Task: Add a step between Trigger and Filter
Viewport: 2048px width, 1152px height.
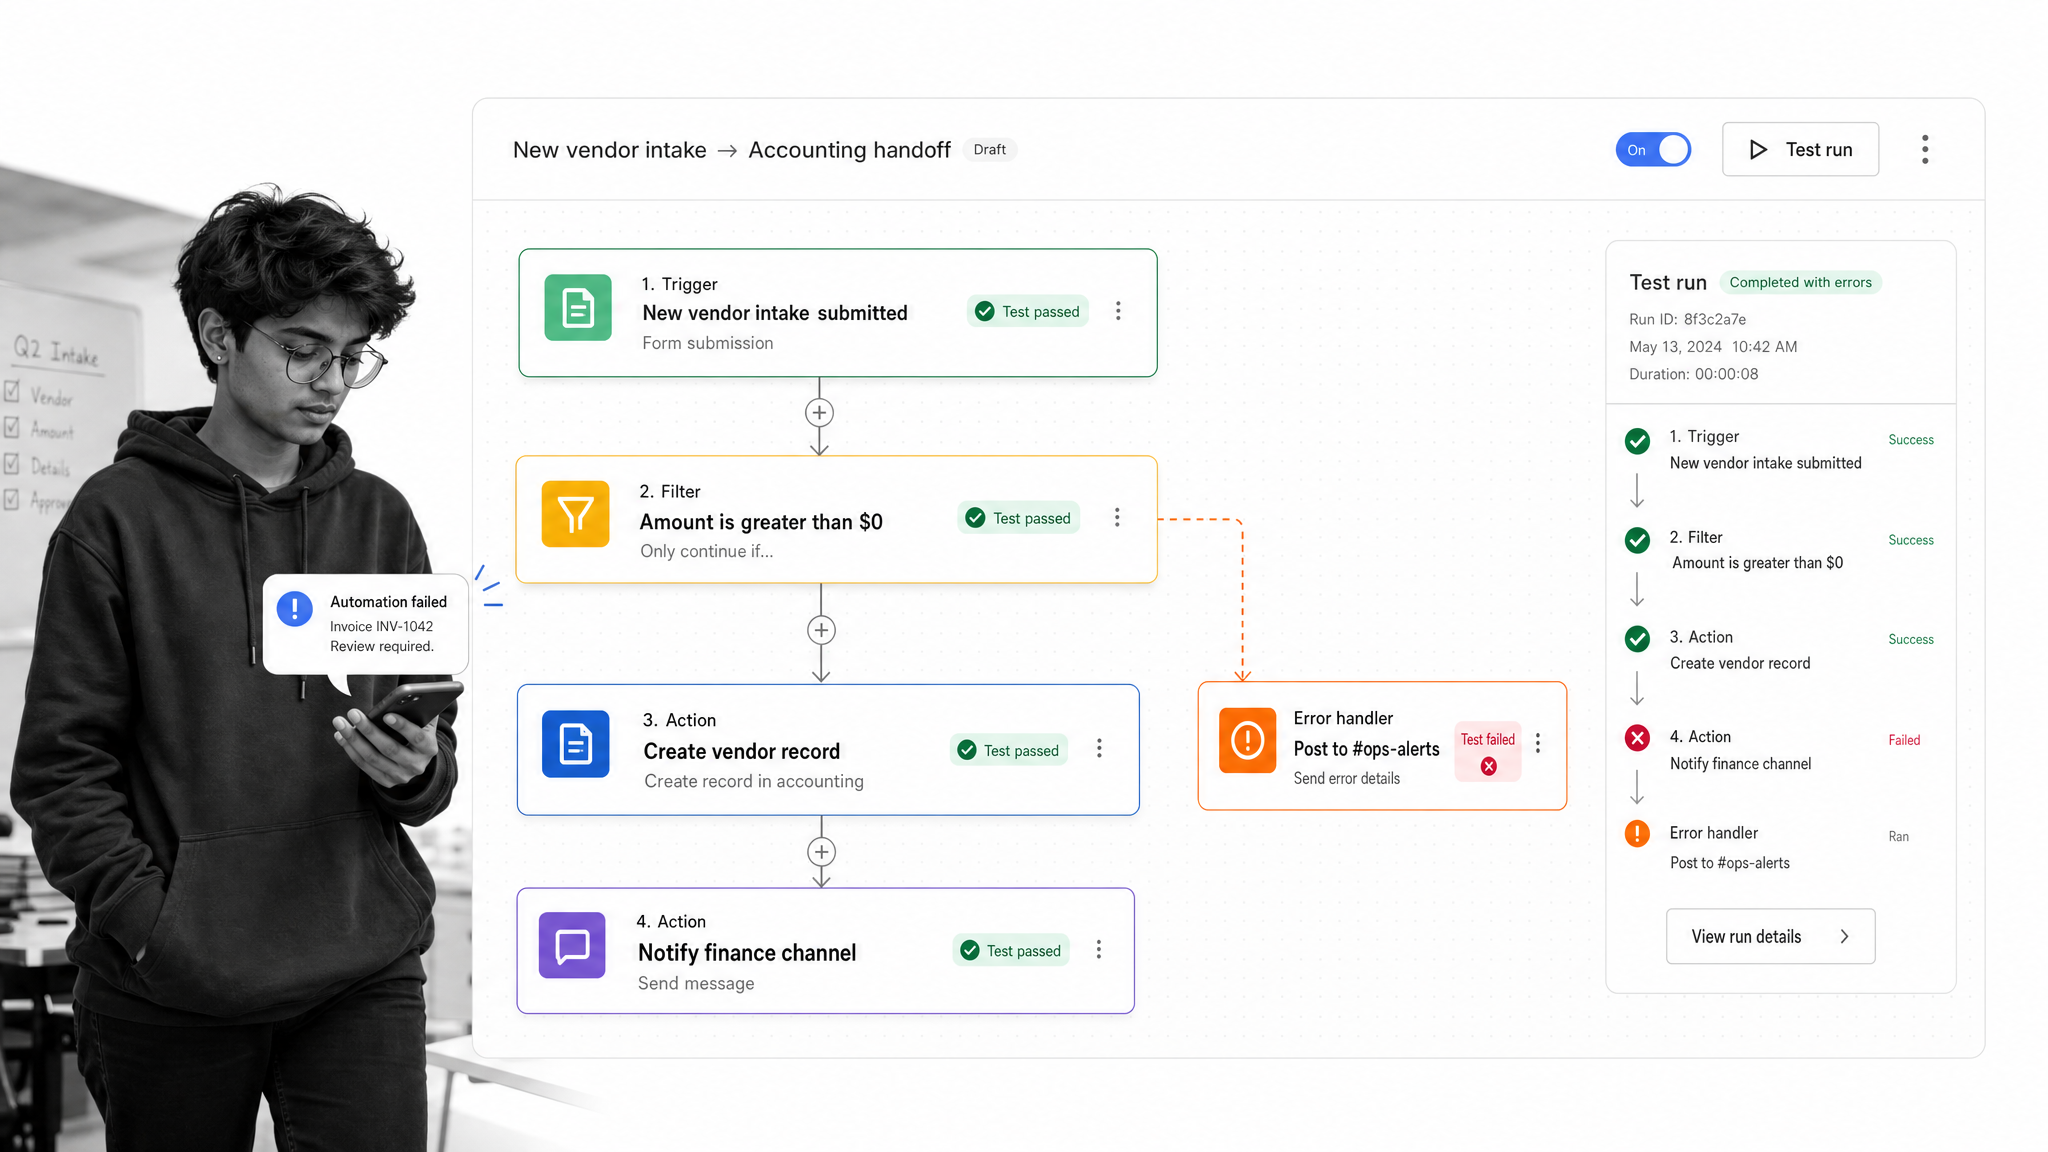Action: click(819, 412)
